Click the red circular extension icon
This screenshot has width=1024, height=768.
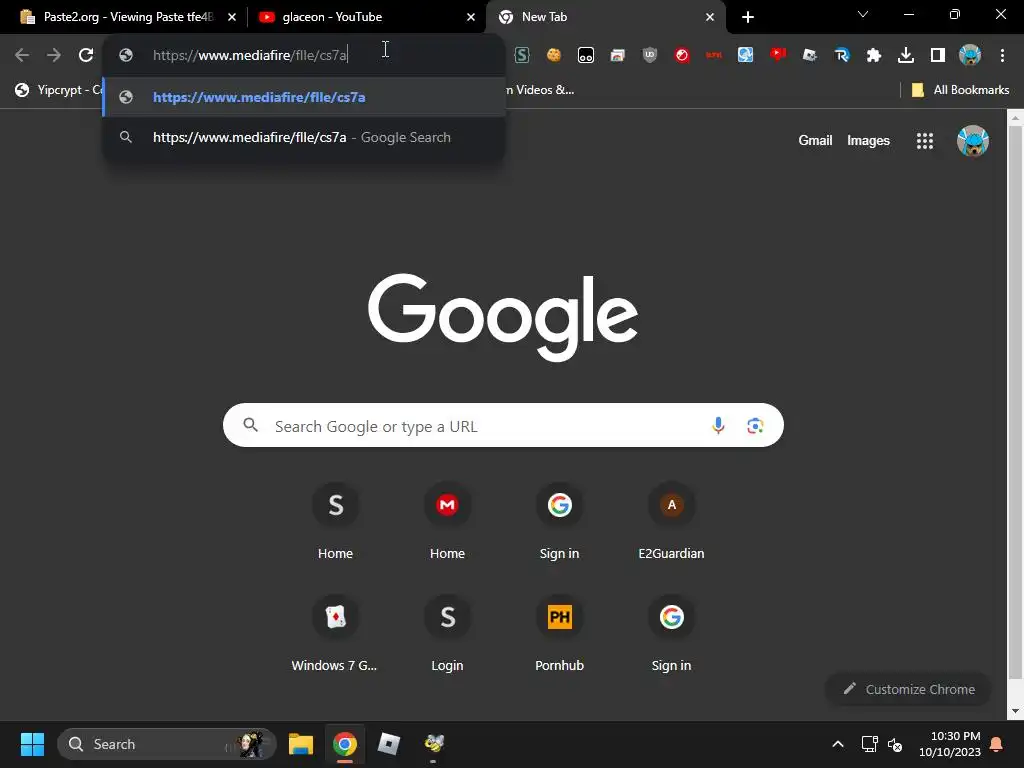[x=682, y=55]
